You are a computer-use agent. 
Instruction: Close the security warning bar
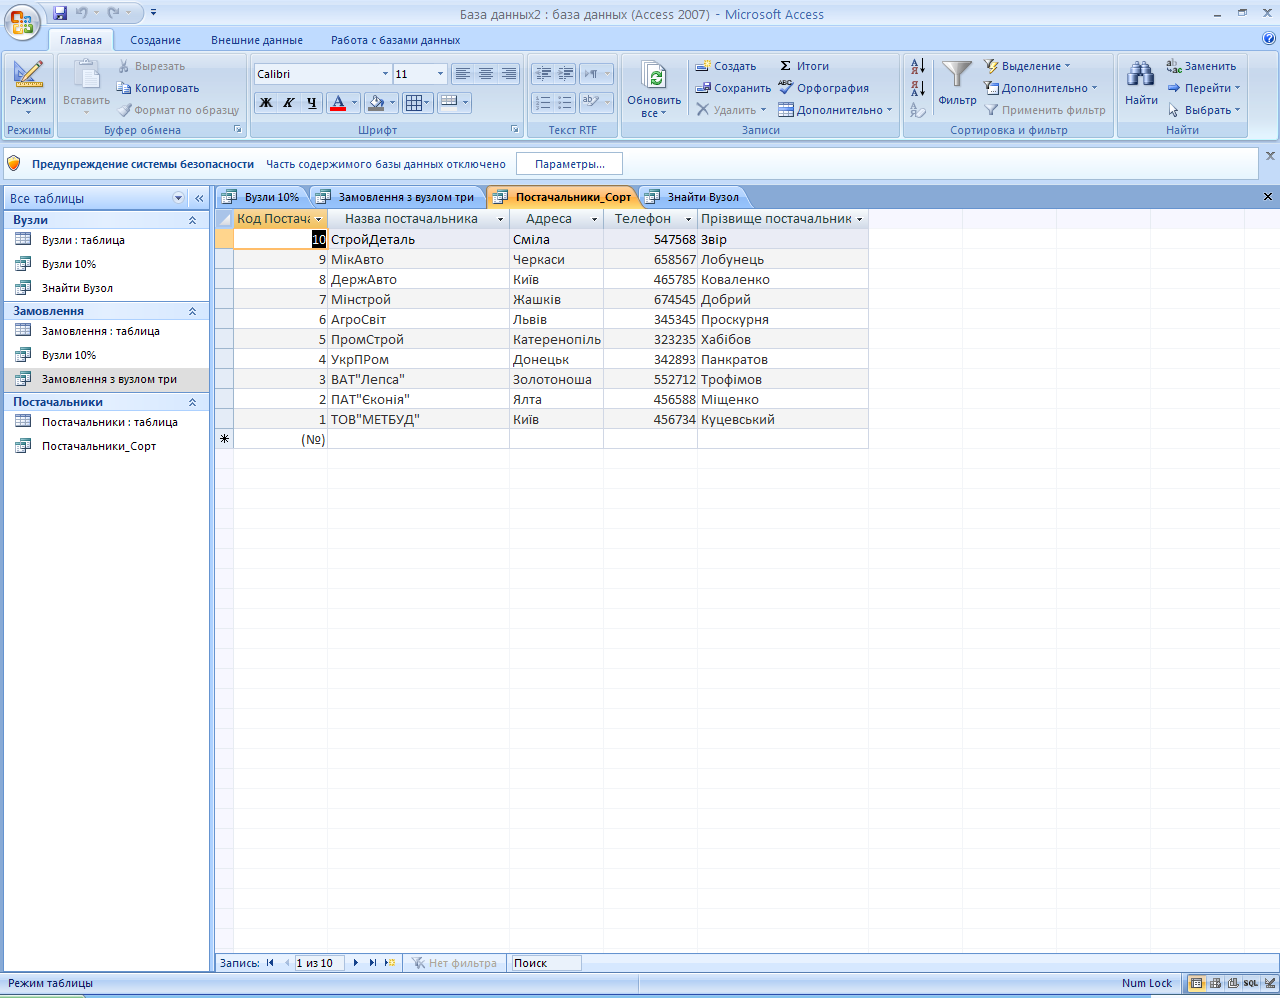tap(1271, 156)
